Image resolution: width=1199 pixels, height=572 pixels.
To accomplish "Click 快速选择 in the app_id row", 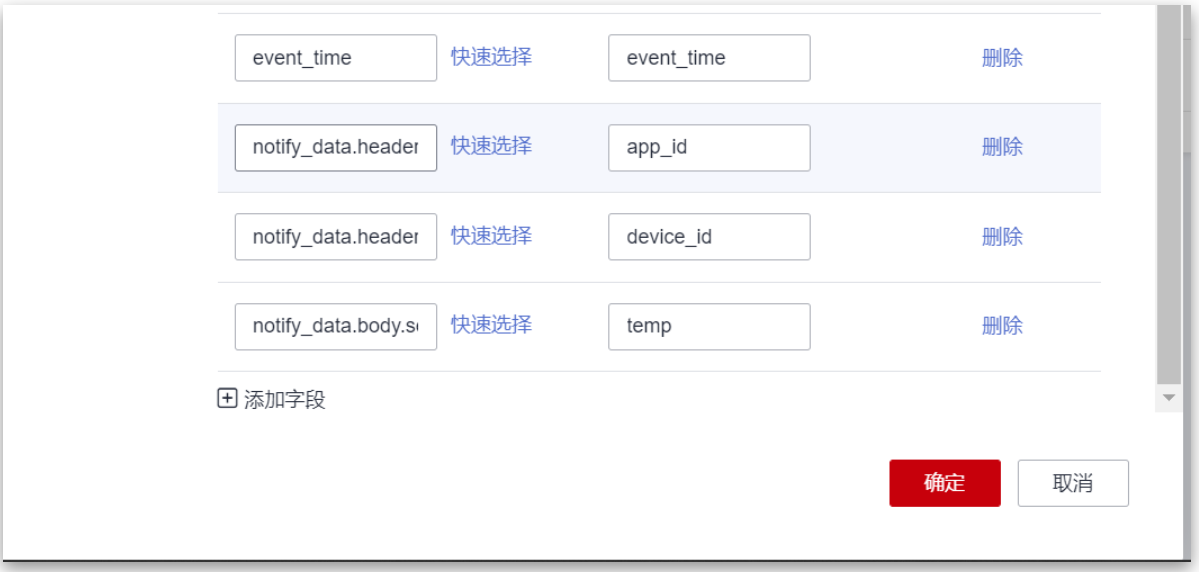I will 491,146.
